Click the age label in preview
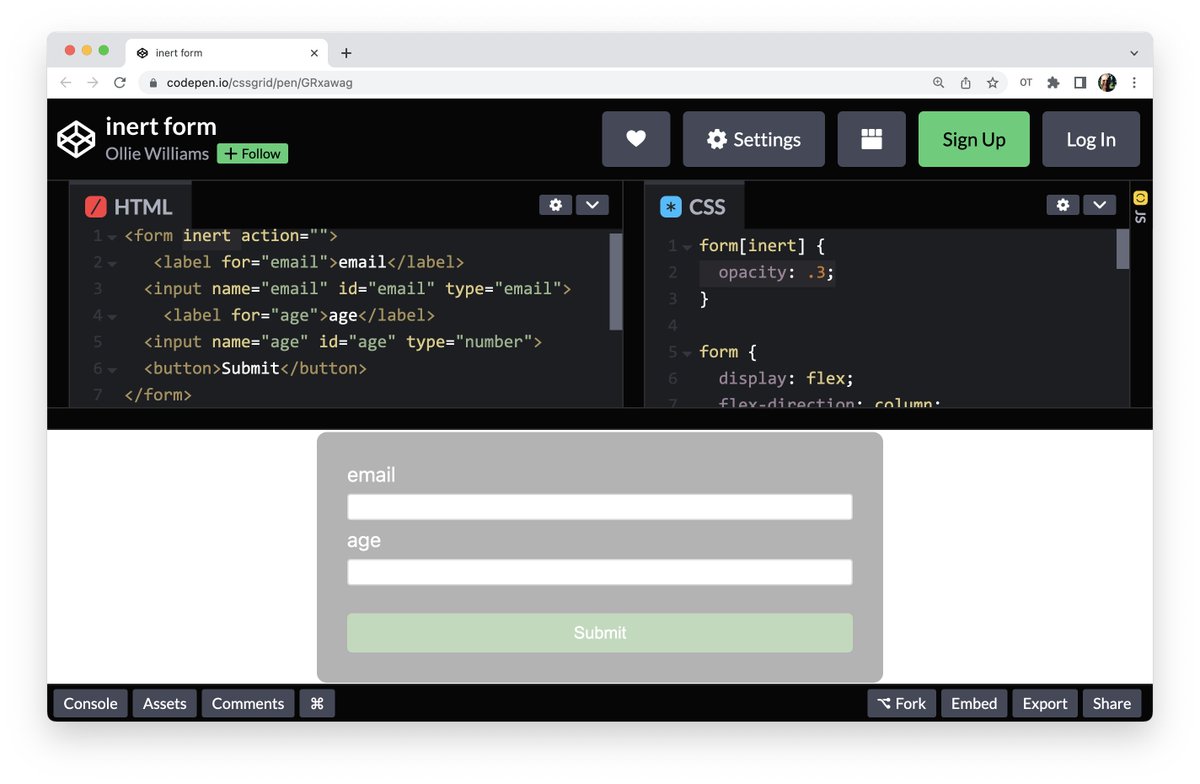The height and width of the screenshot is (784, 1200). 364,541
